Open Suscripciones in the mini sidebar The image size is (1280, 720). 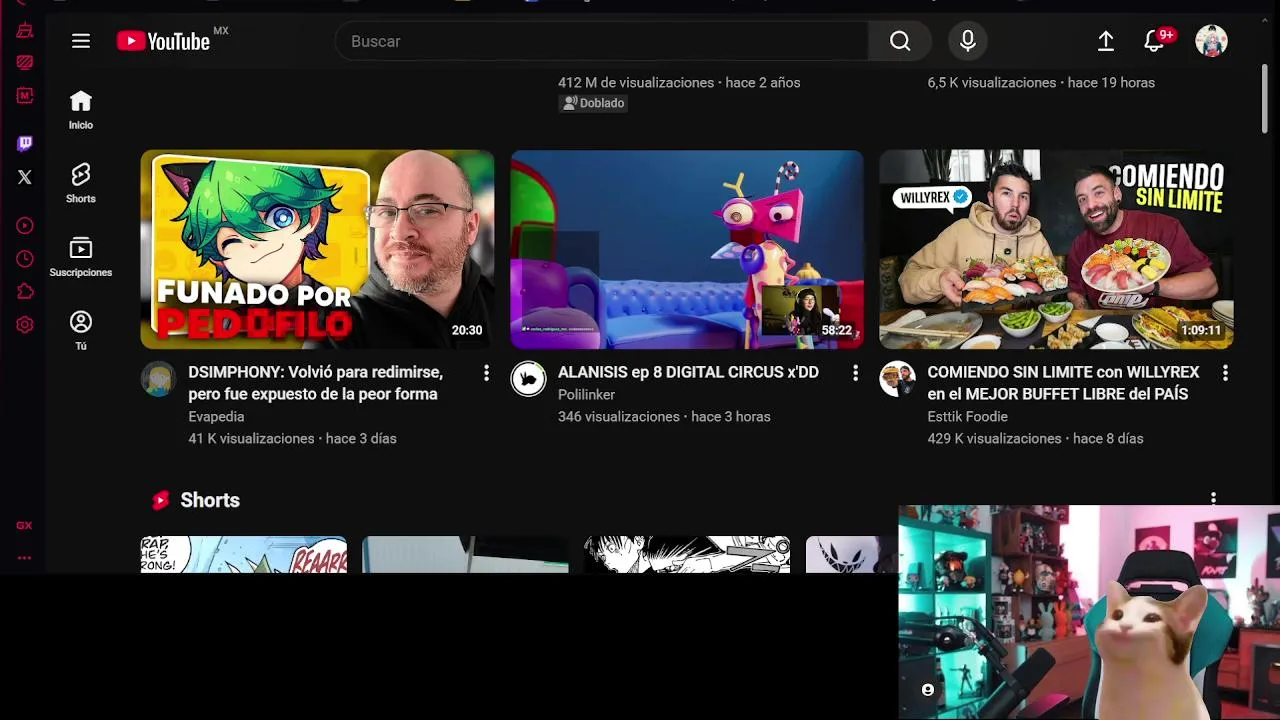click(81, 257)
